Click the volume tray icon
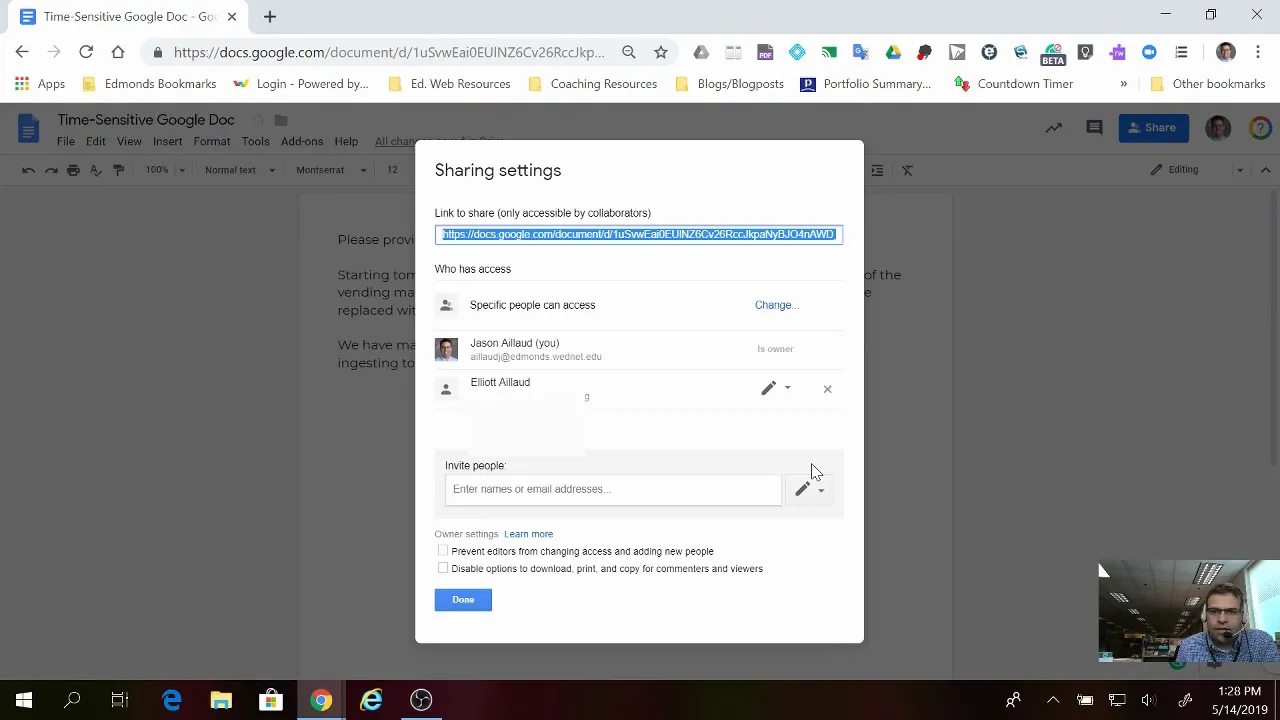Viewport: 1280px width, 720px height. [x=1149, y=700]
